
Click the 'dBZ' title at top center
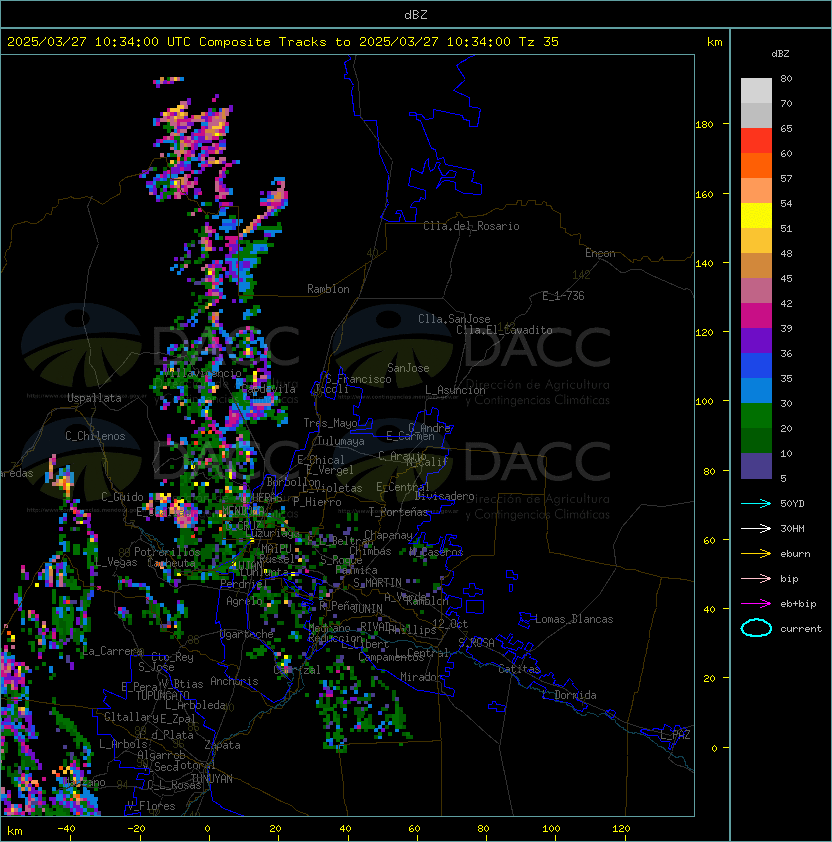(x=416, y=15)
